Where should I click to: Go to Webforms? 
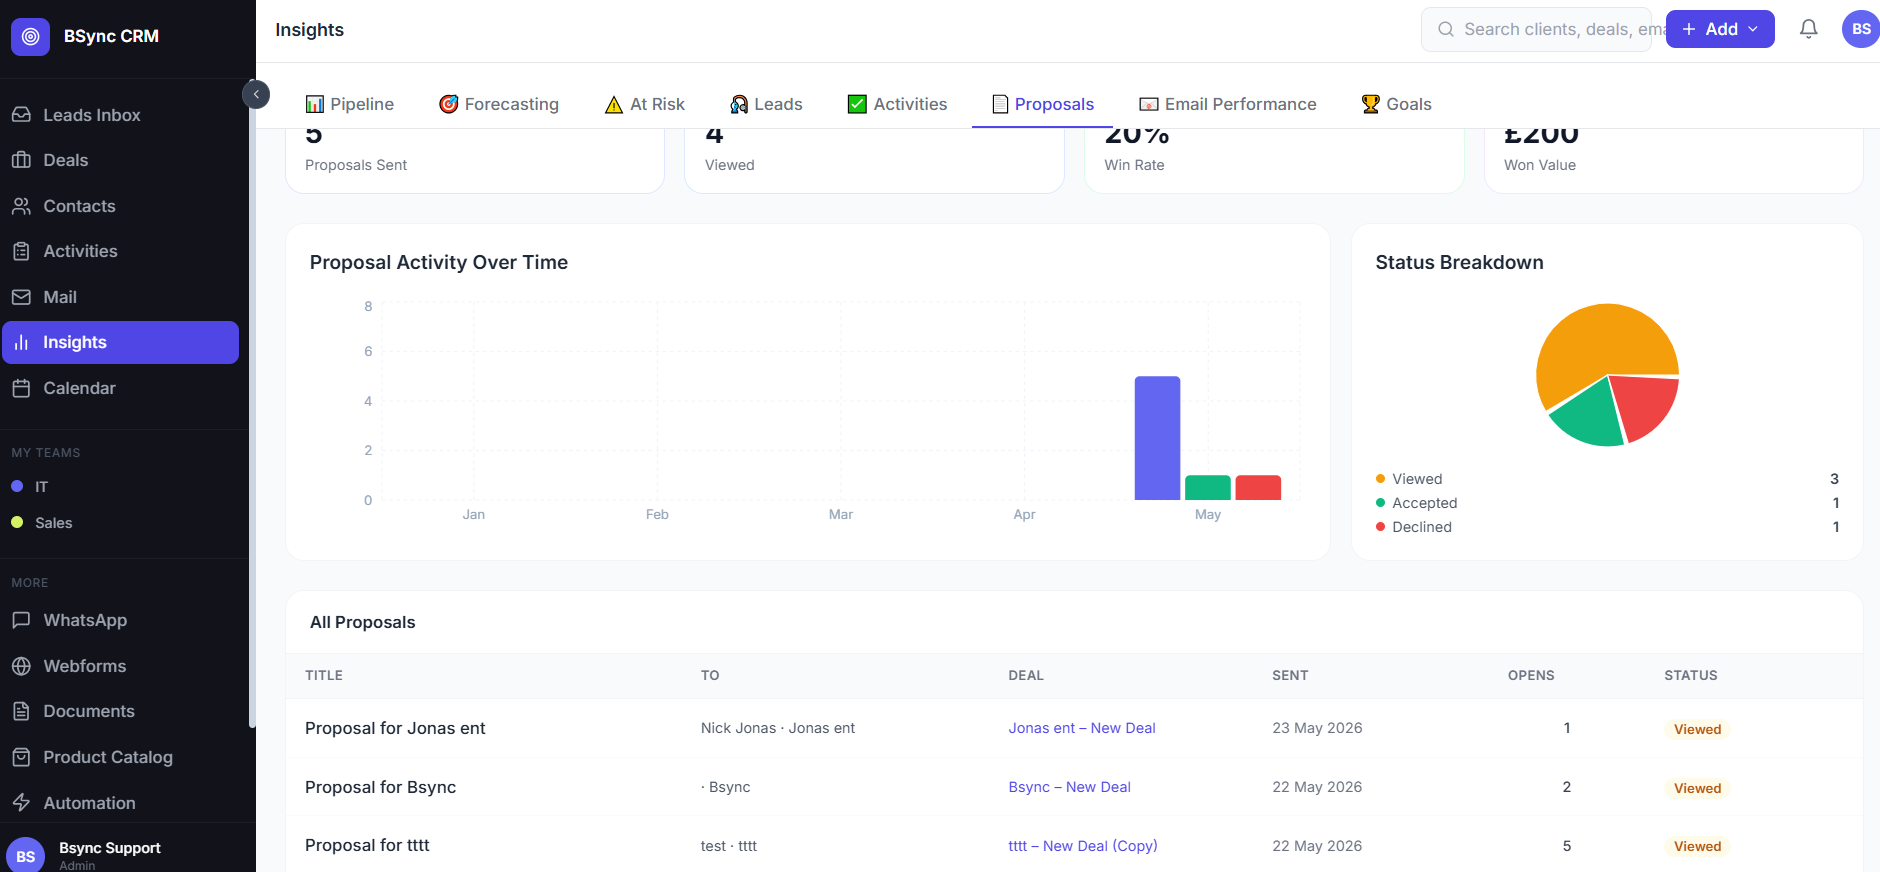[120, 666]
